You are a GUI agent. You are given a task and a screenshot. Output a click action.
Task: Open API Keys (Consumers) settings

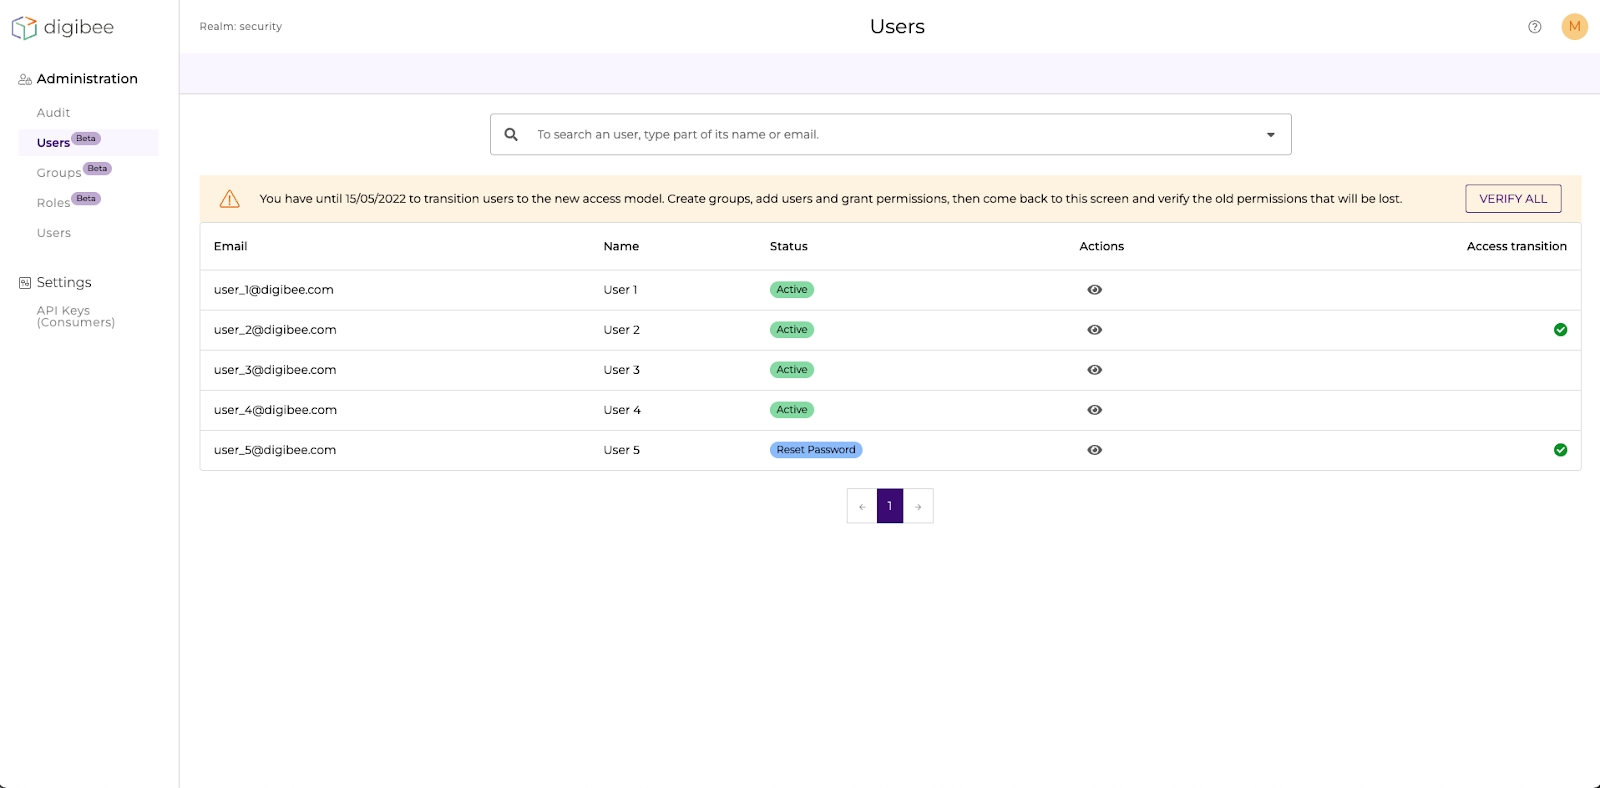(x=76, y=317)
